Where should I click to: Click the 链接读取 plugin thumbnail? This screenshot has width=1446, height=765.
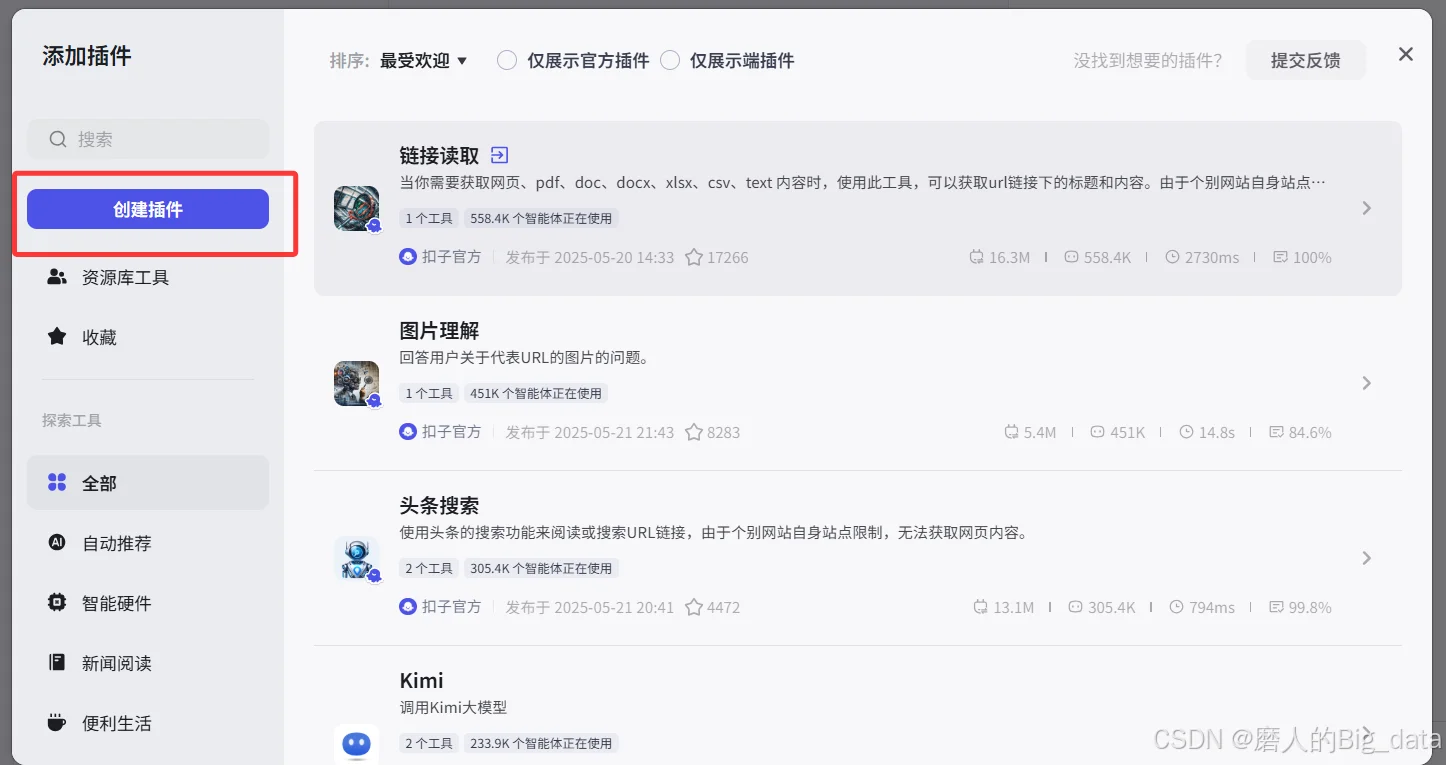coord(357,208)
